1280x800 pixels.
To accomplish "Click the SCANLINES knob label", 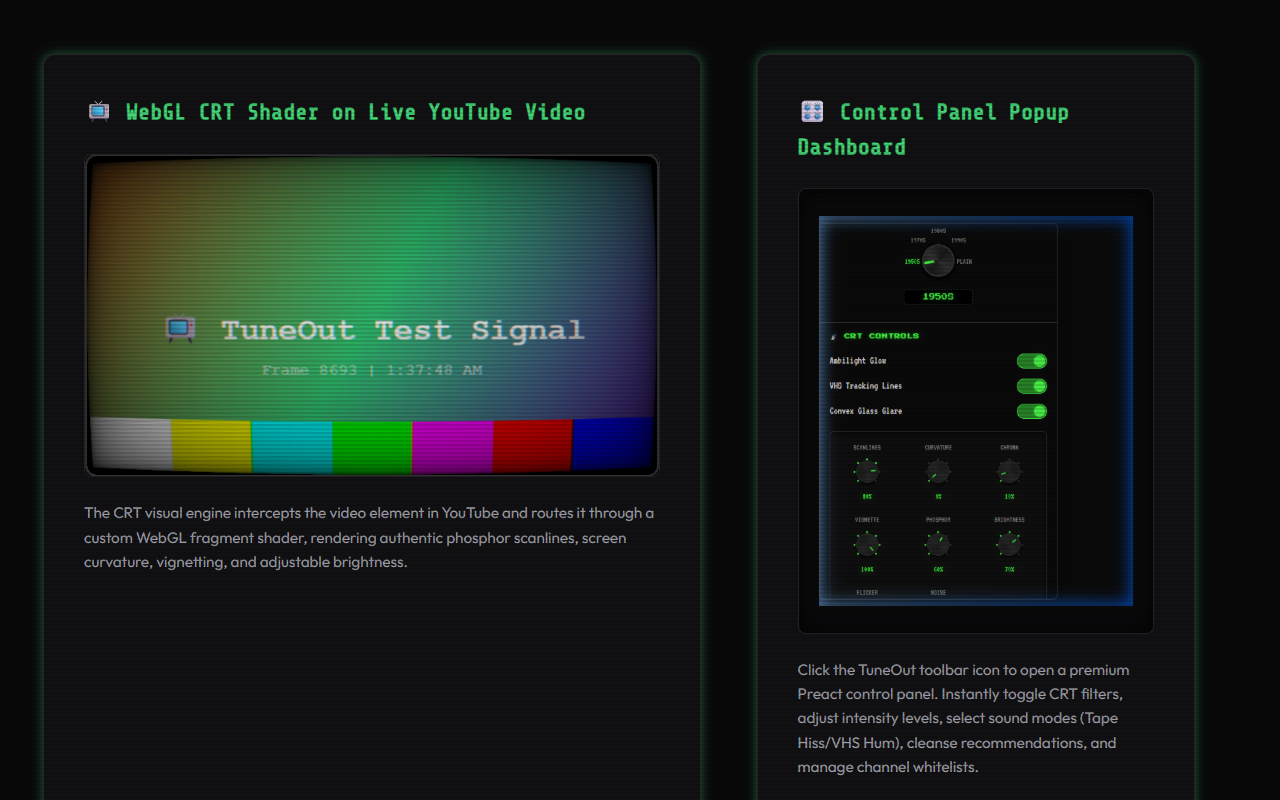I will [x=867, y=448].
